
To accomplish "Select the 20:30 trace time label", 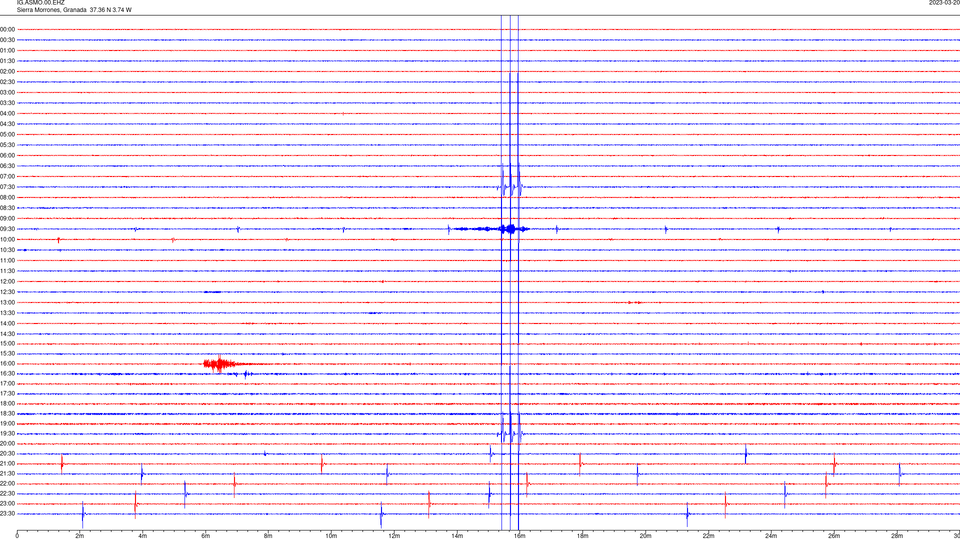I will (x=7, y=454).
